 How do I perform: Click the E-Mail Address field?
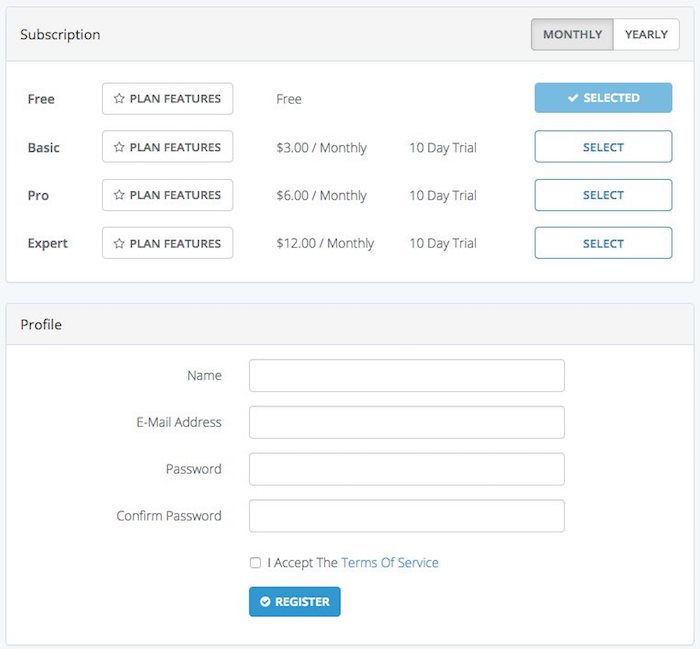click(406, 422)
